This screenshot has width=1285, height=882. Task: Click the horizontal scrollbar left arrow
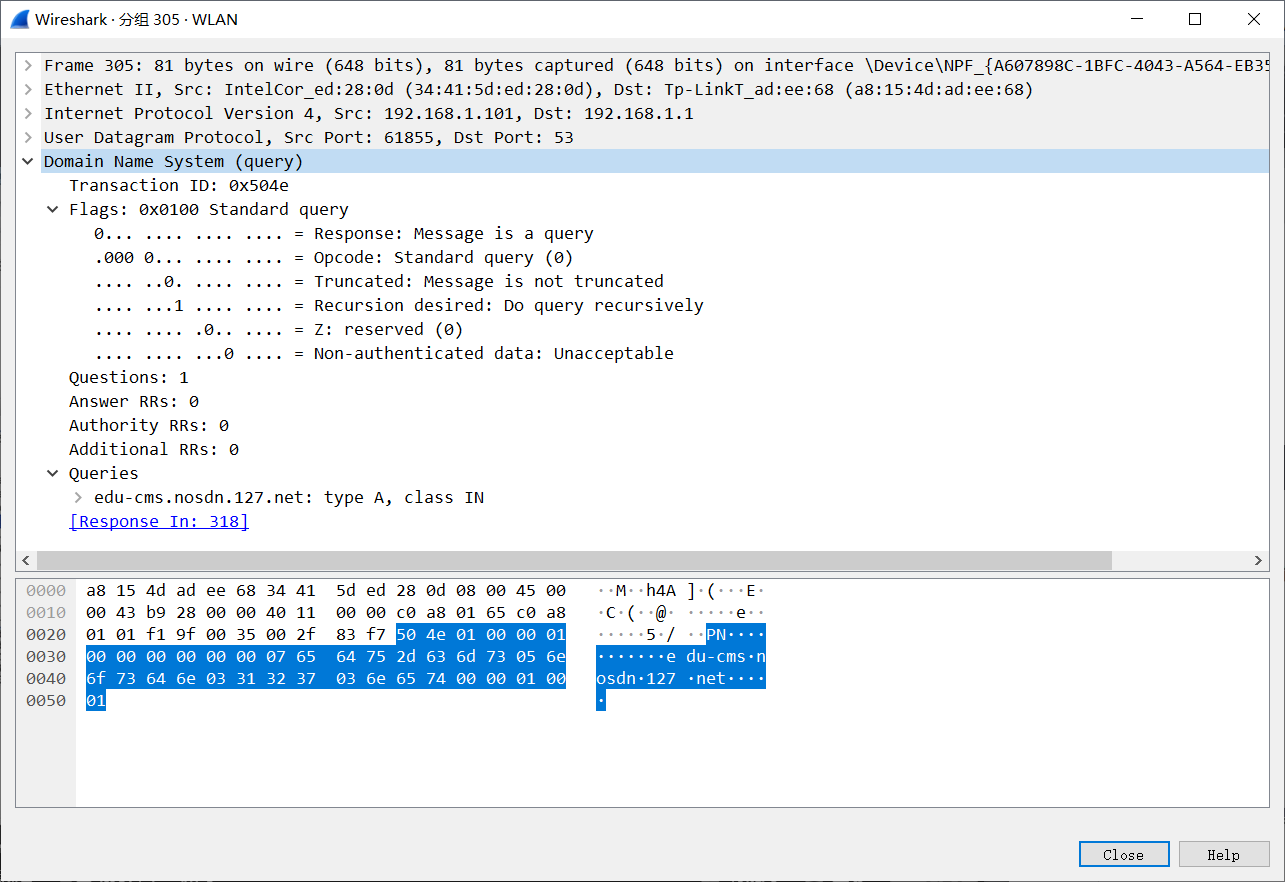pyautogui.click(x=26, y=561)
